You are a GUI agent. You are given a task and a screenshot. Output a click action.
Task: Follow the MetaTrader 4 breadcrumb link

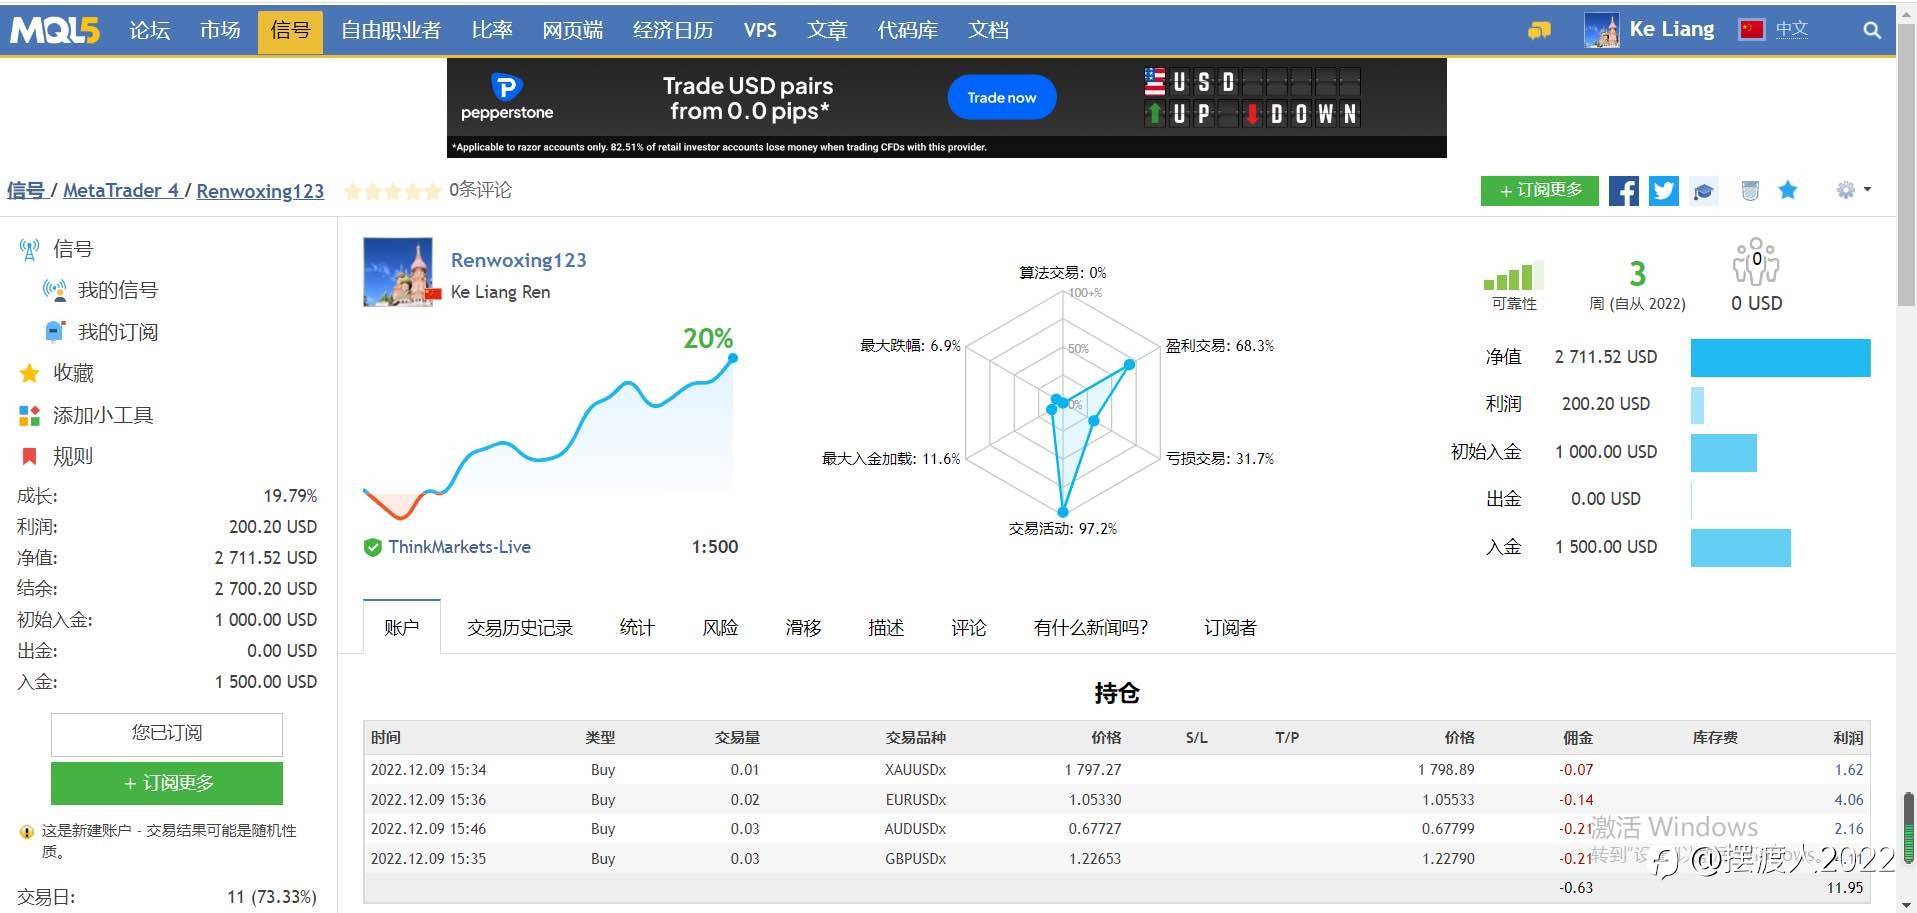[121, 190]
